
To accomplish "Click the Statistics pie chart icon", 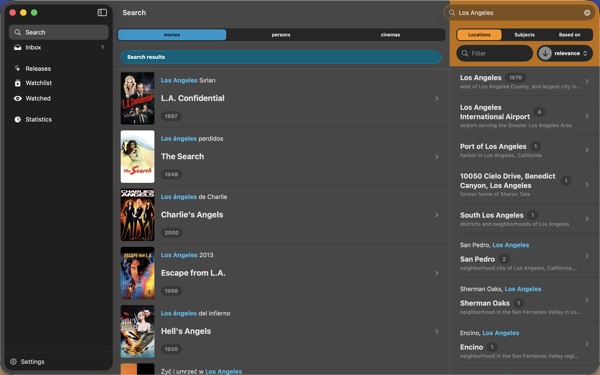I will pyautogui.click(x=18, y=119).
